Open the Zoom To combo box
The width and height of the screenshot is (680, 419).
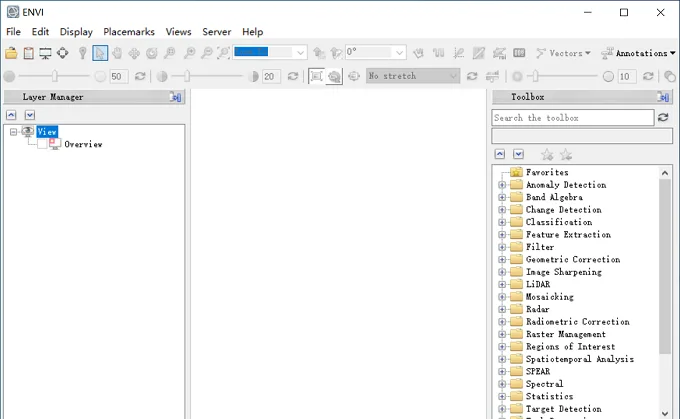tap(270, 53)
